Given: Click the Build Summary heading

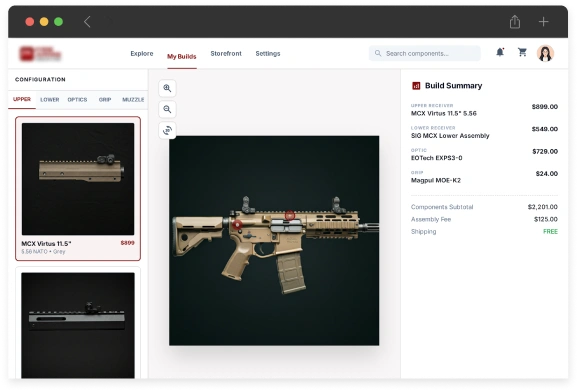Looking at the screenshot, I should (x=453, y=86).
